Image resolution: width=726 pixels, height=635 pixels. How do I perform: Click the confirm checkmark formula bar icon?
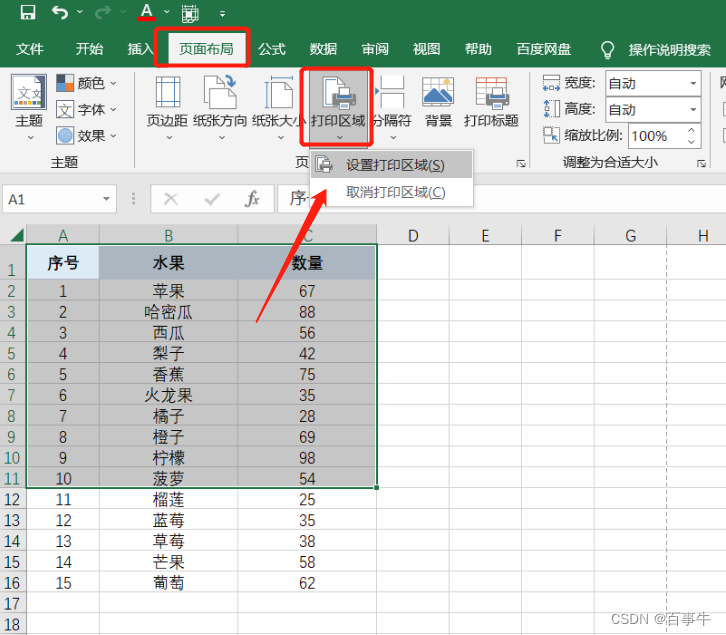pyautogui.click(x=212, y=199)
